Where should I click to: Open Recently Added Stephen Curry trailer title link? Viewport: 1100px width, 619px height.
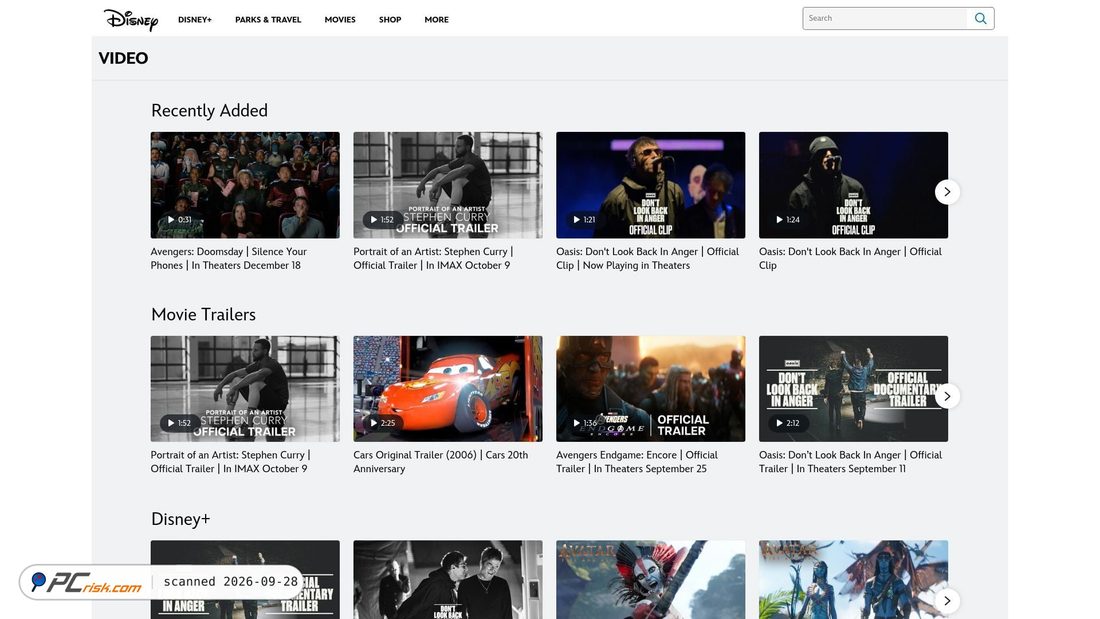pyautogui.click(x=433, y=258)
